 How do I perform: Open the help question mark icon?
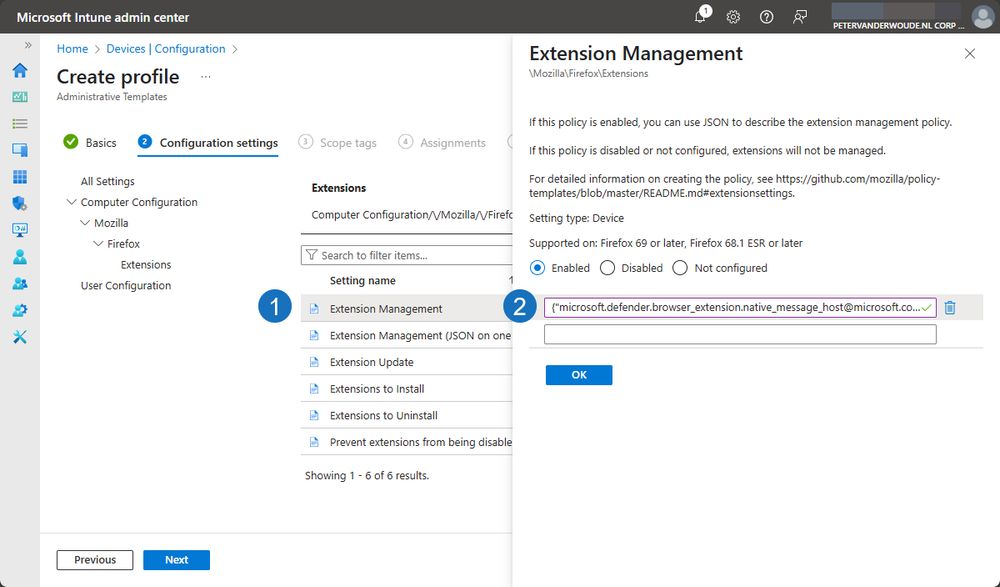767,17
